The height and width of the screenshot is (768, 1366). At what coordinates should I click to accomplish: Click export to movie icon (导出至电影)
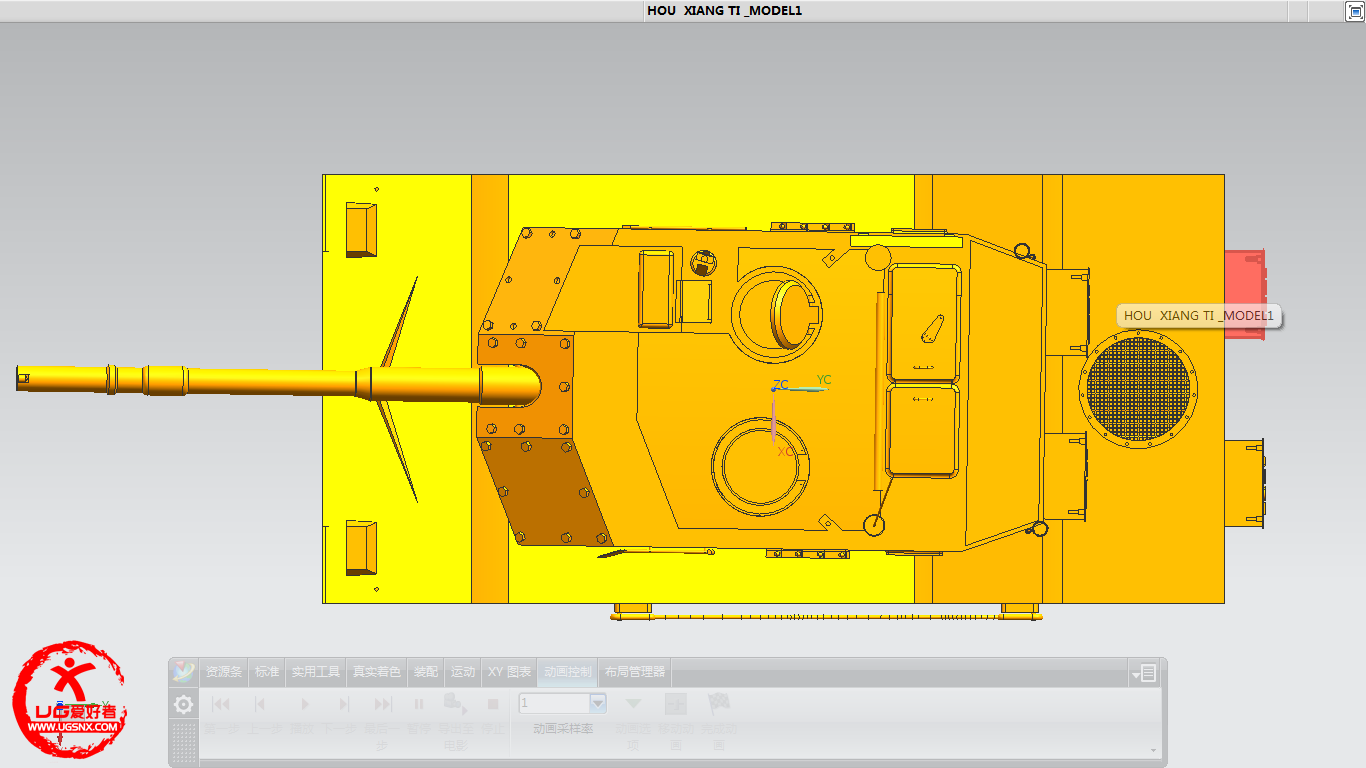pos(456,704)
